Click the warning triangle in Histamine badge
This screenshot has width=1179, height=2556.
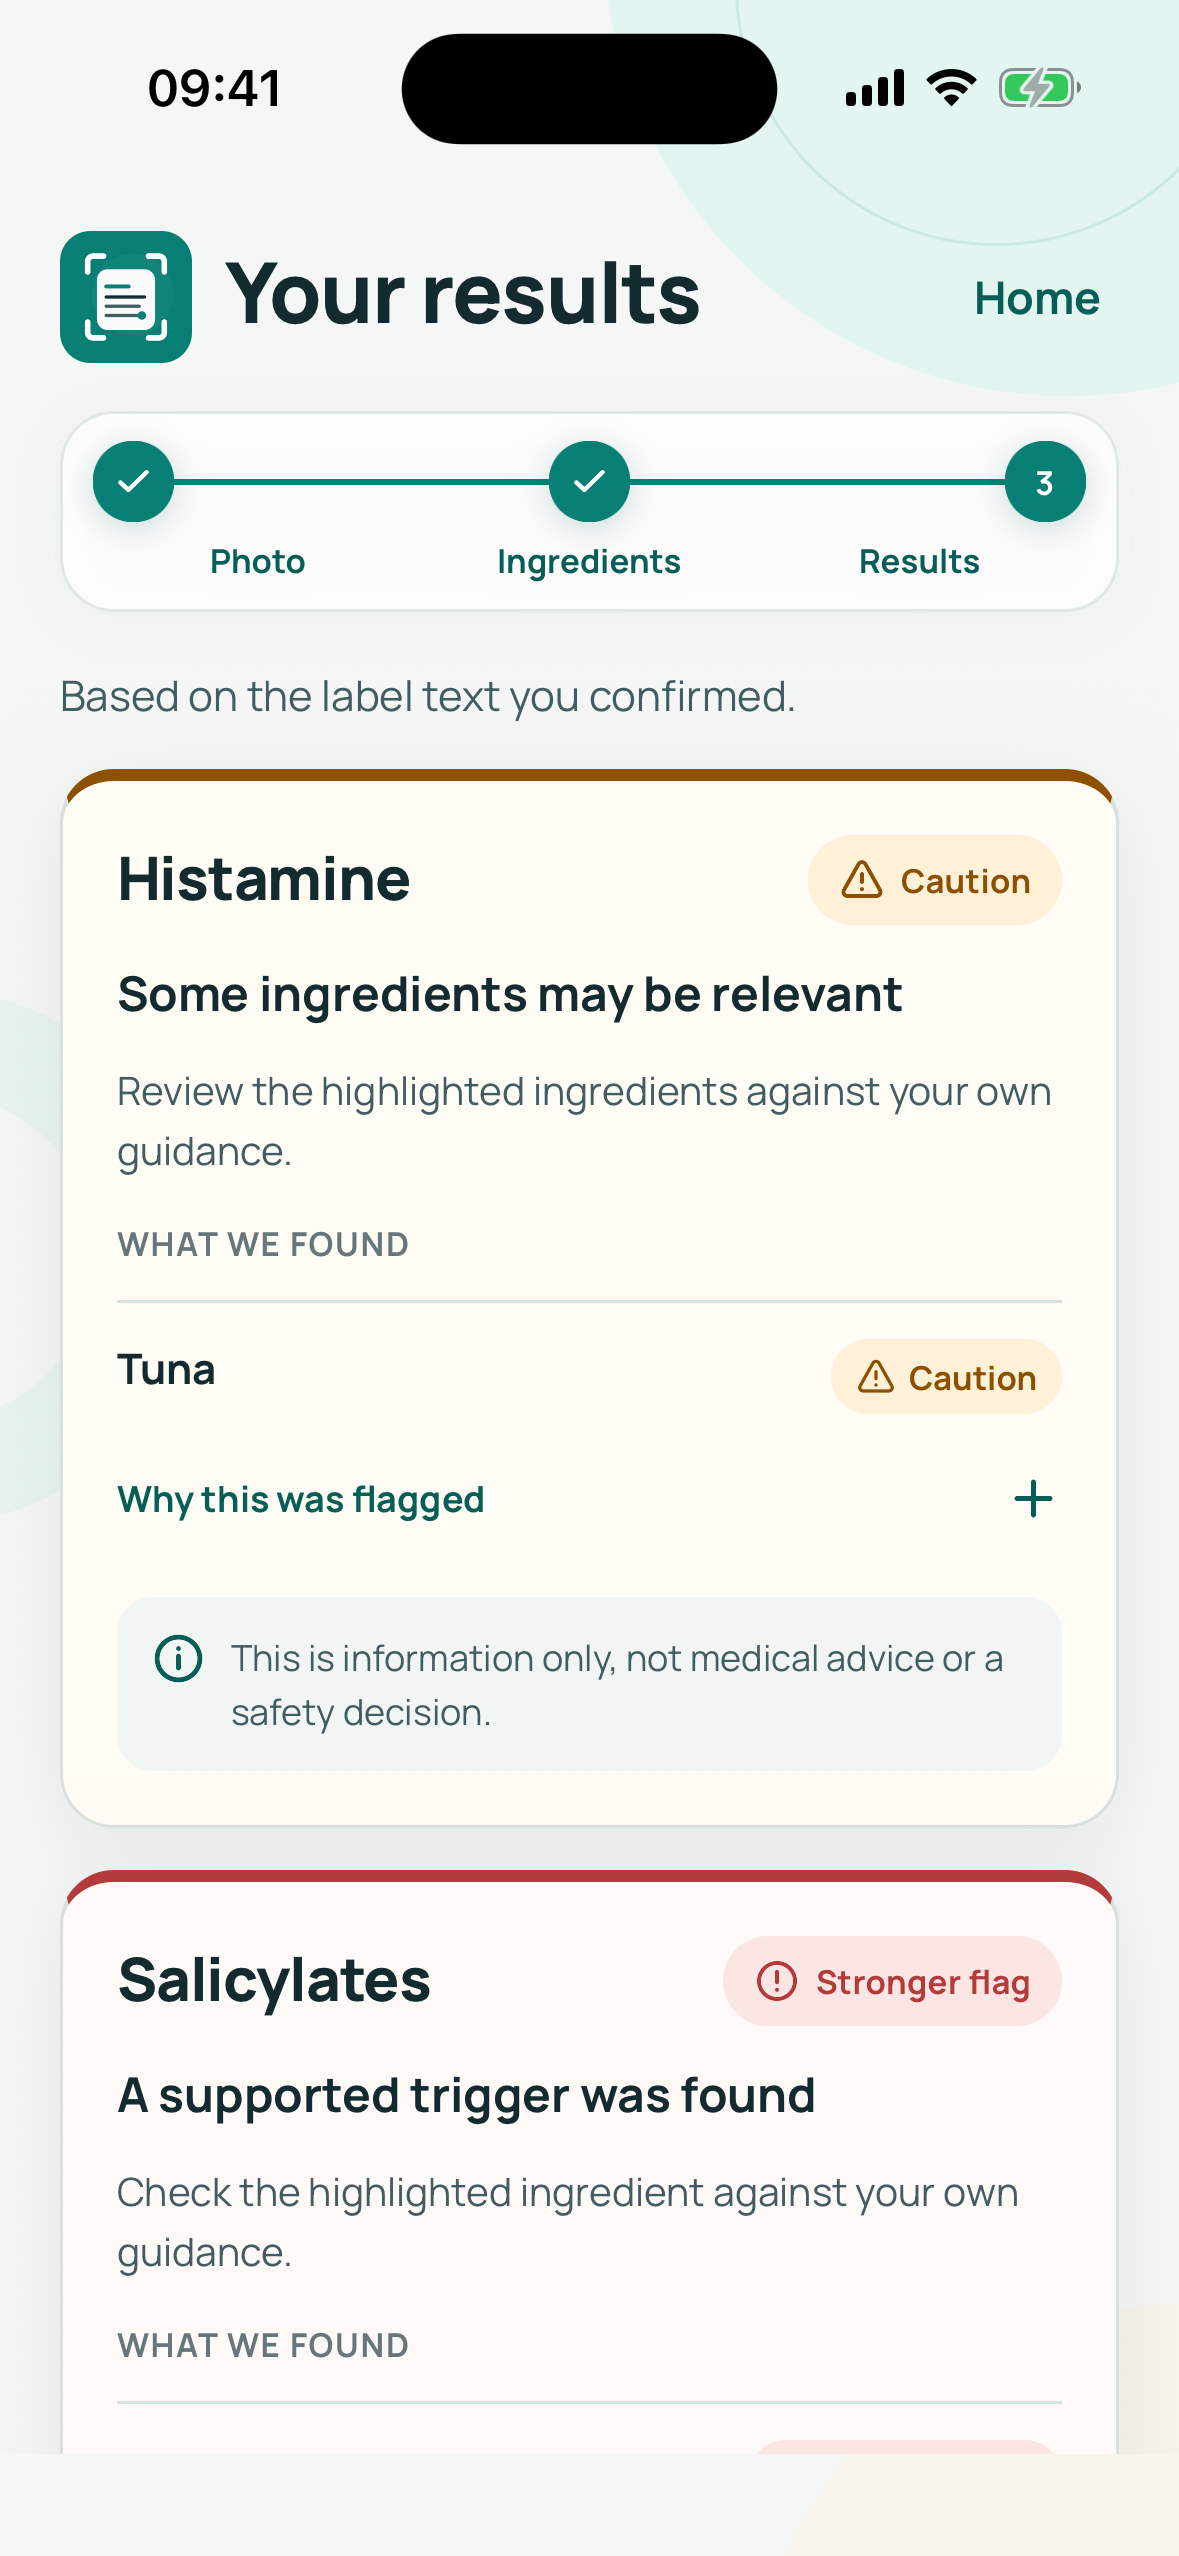tap(862, 881)
